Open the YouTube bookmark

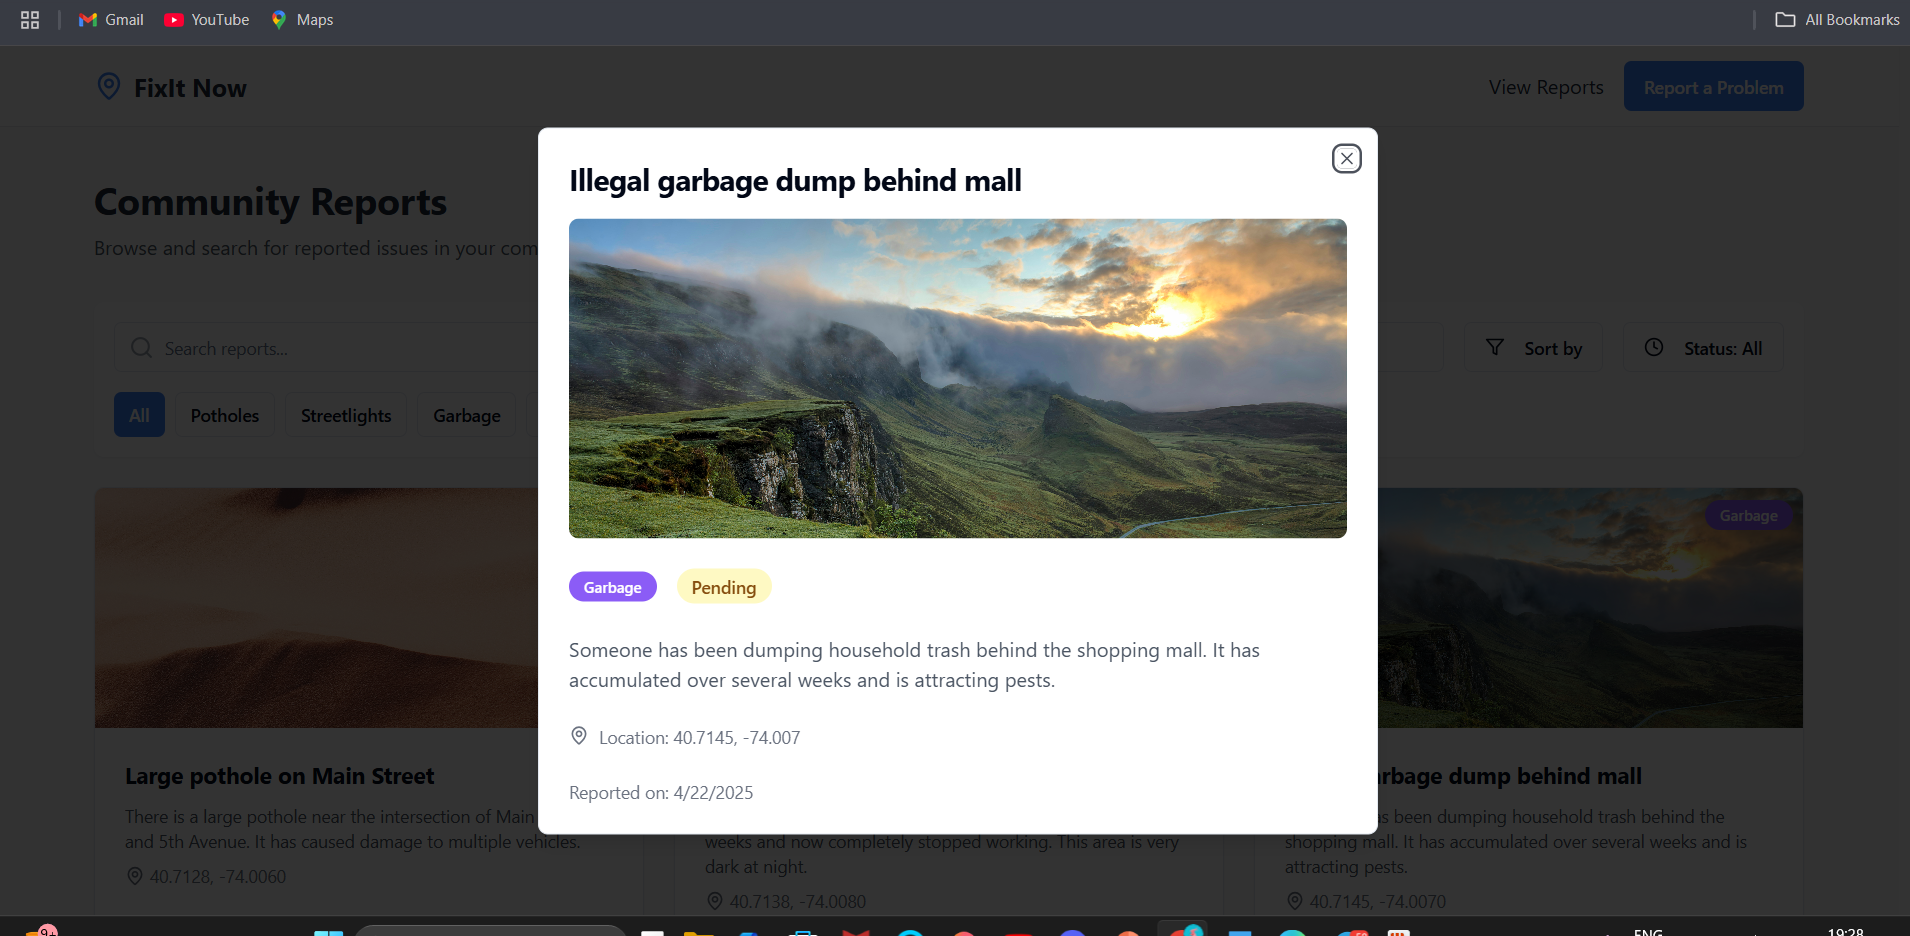pos(207,20)
